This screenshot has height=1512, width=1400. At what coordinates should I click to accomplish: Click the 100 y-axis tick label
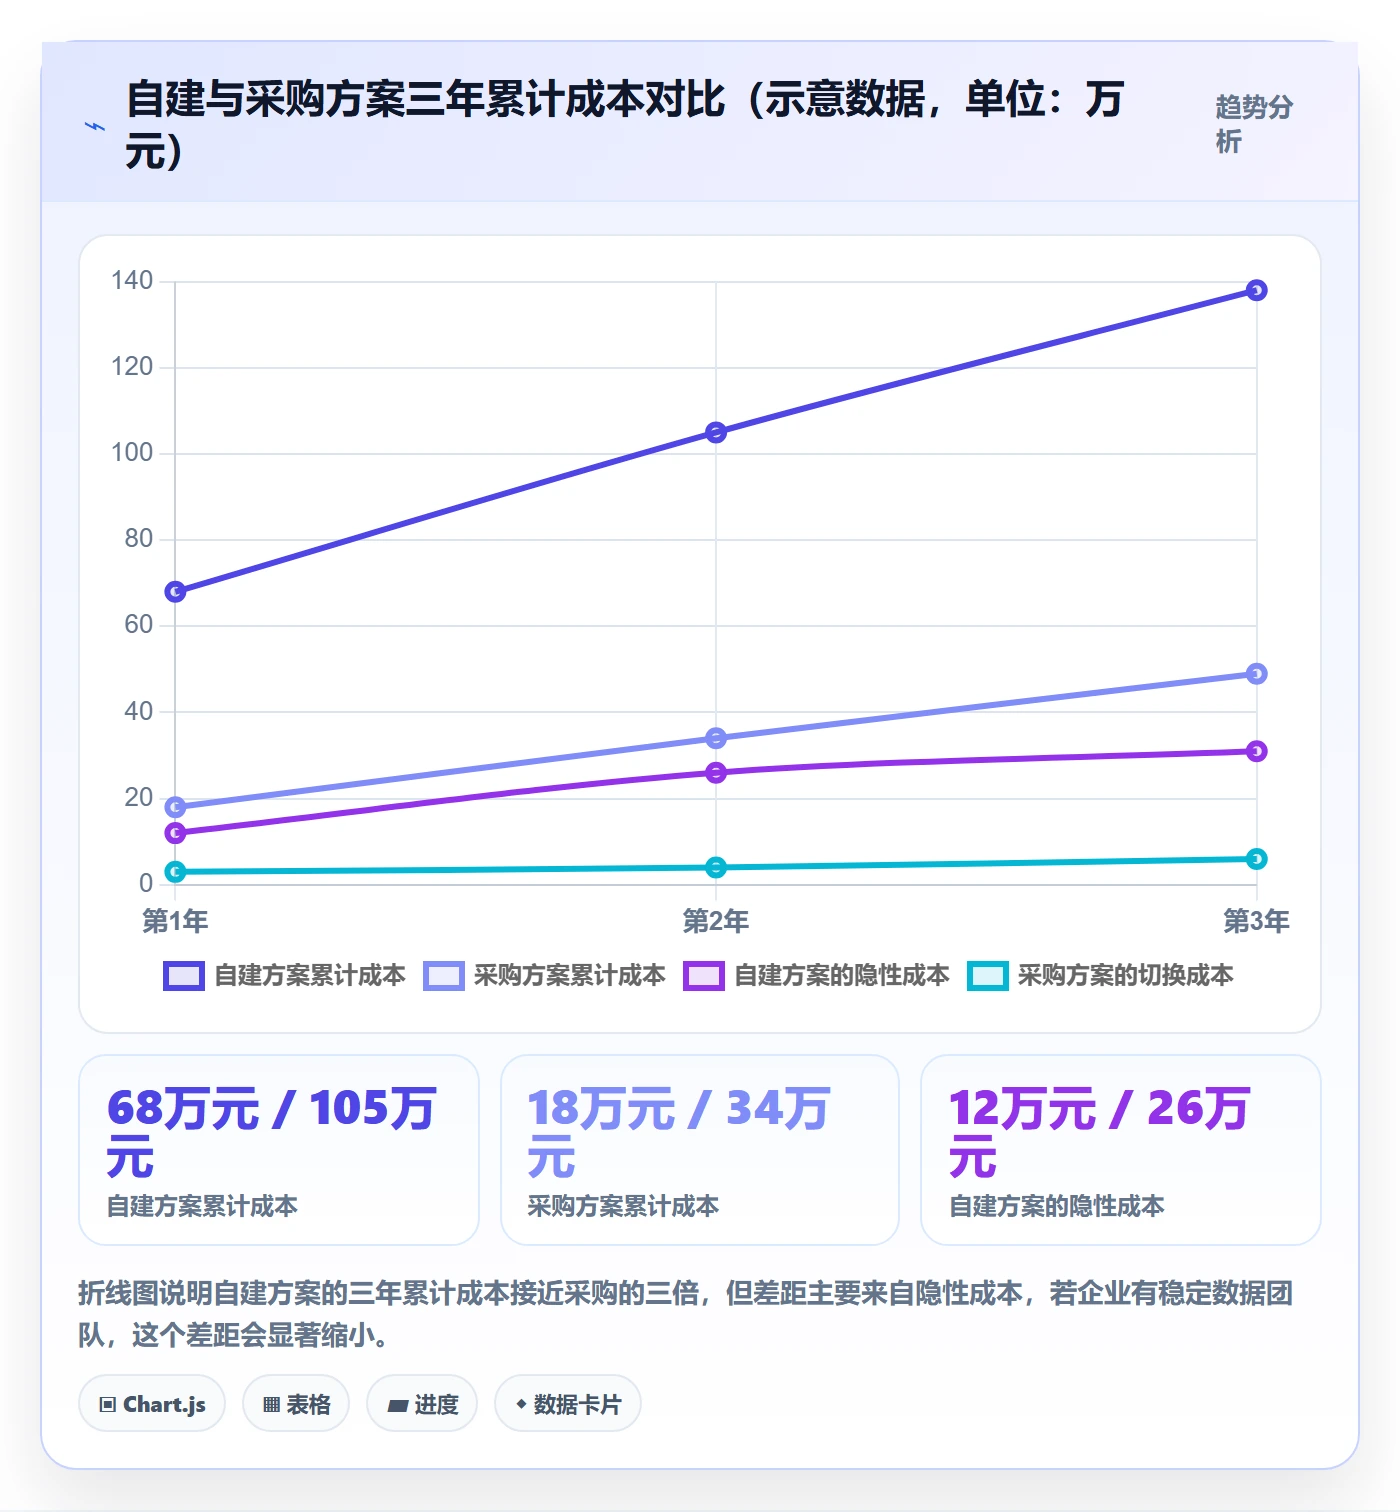132,453
